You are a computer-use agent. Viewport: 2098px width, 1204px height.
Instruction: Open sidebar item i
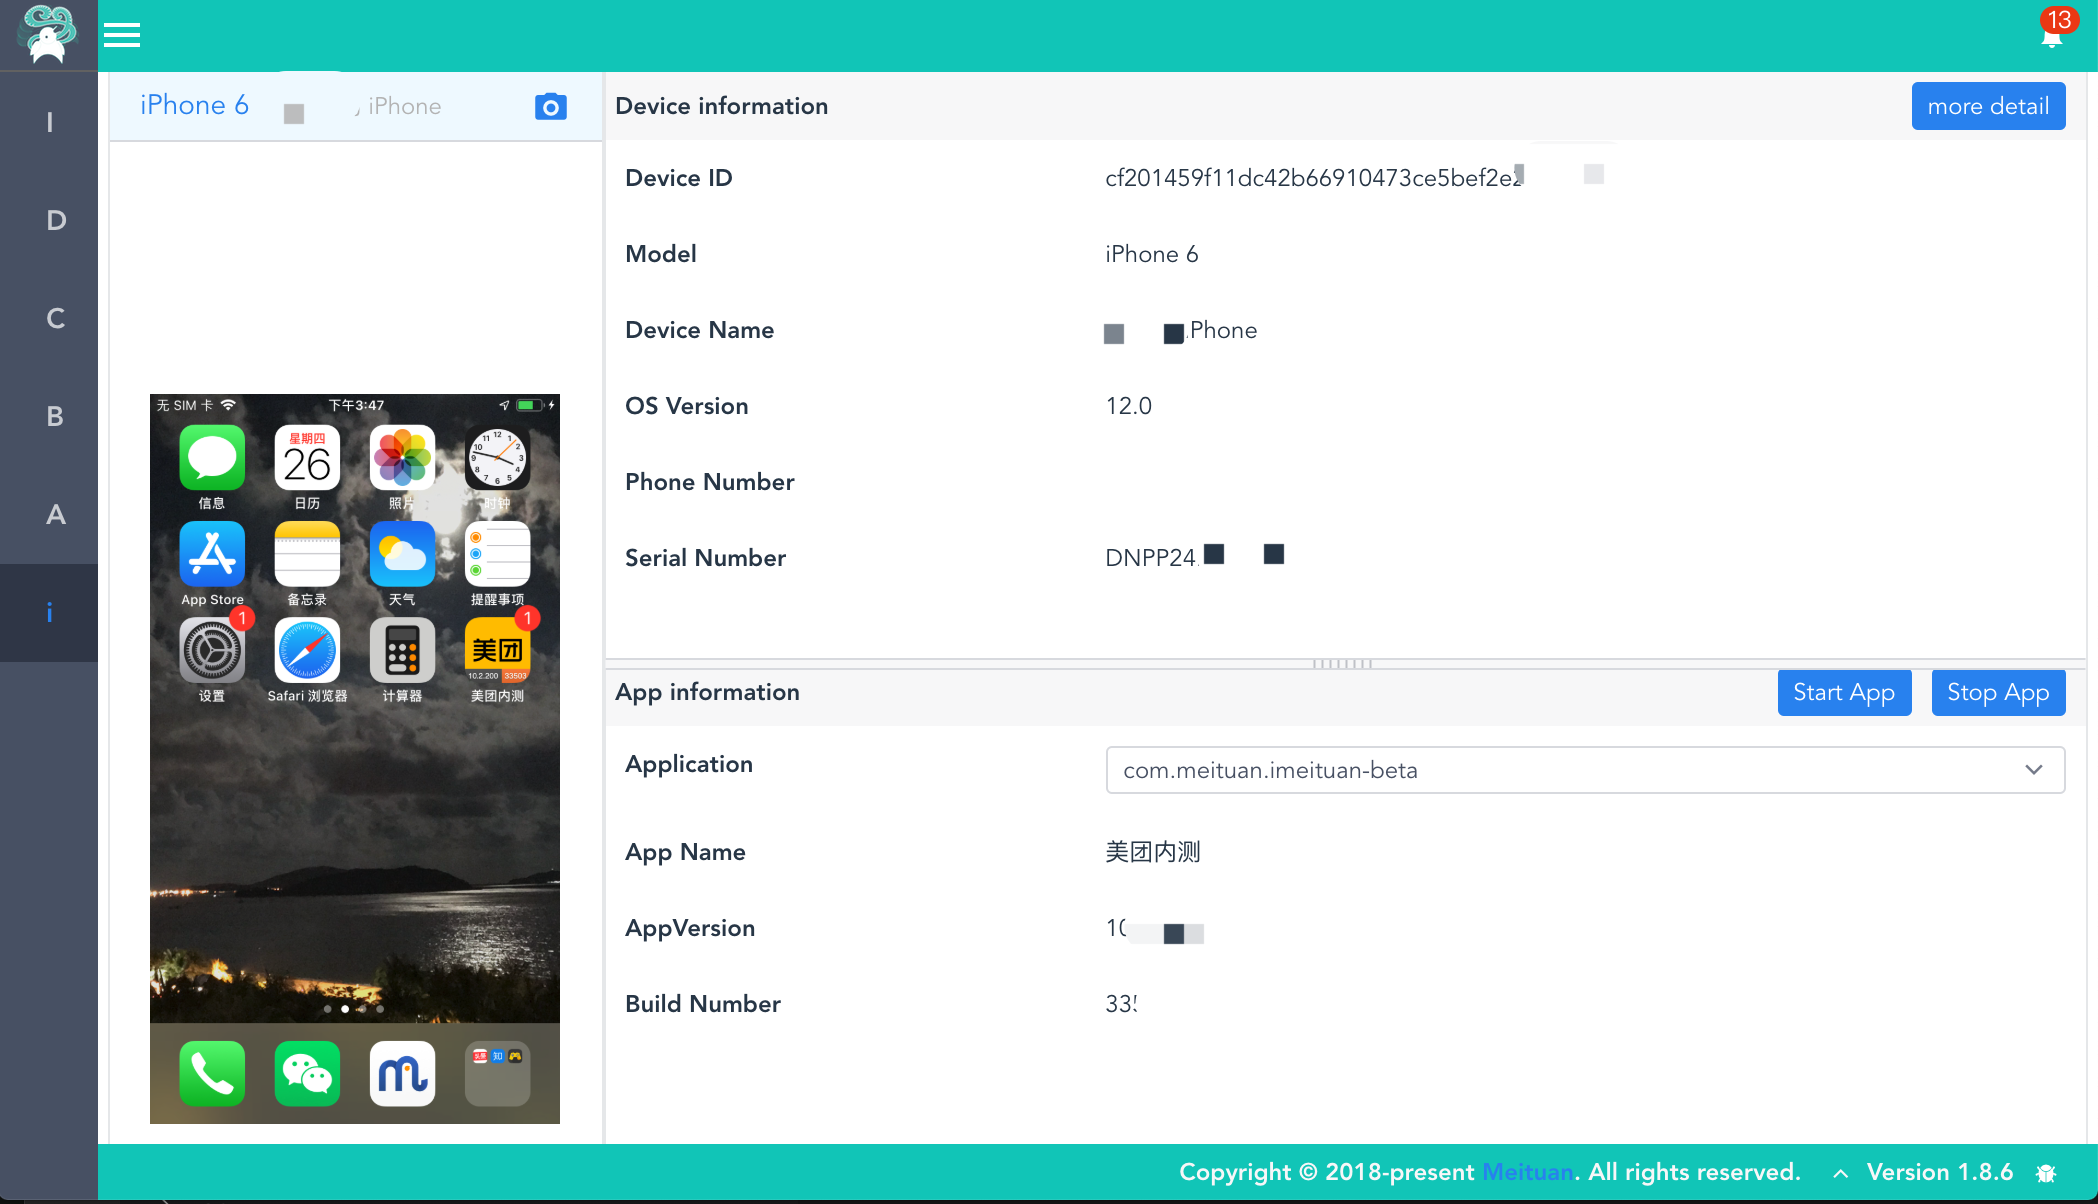(49, 612)
